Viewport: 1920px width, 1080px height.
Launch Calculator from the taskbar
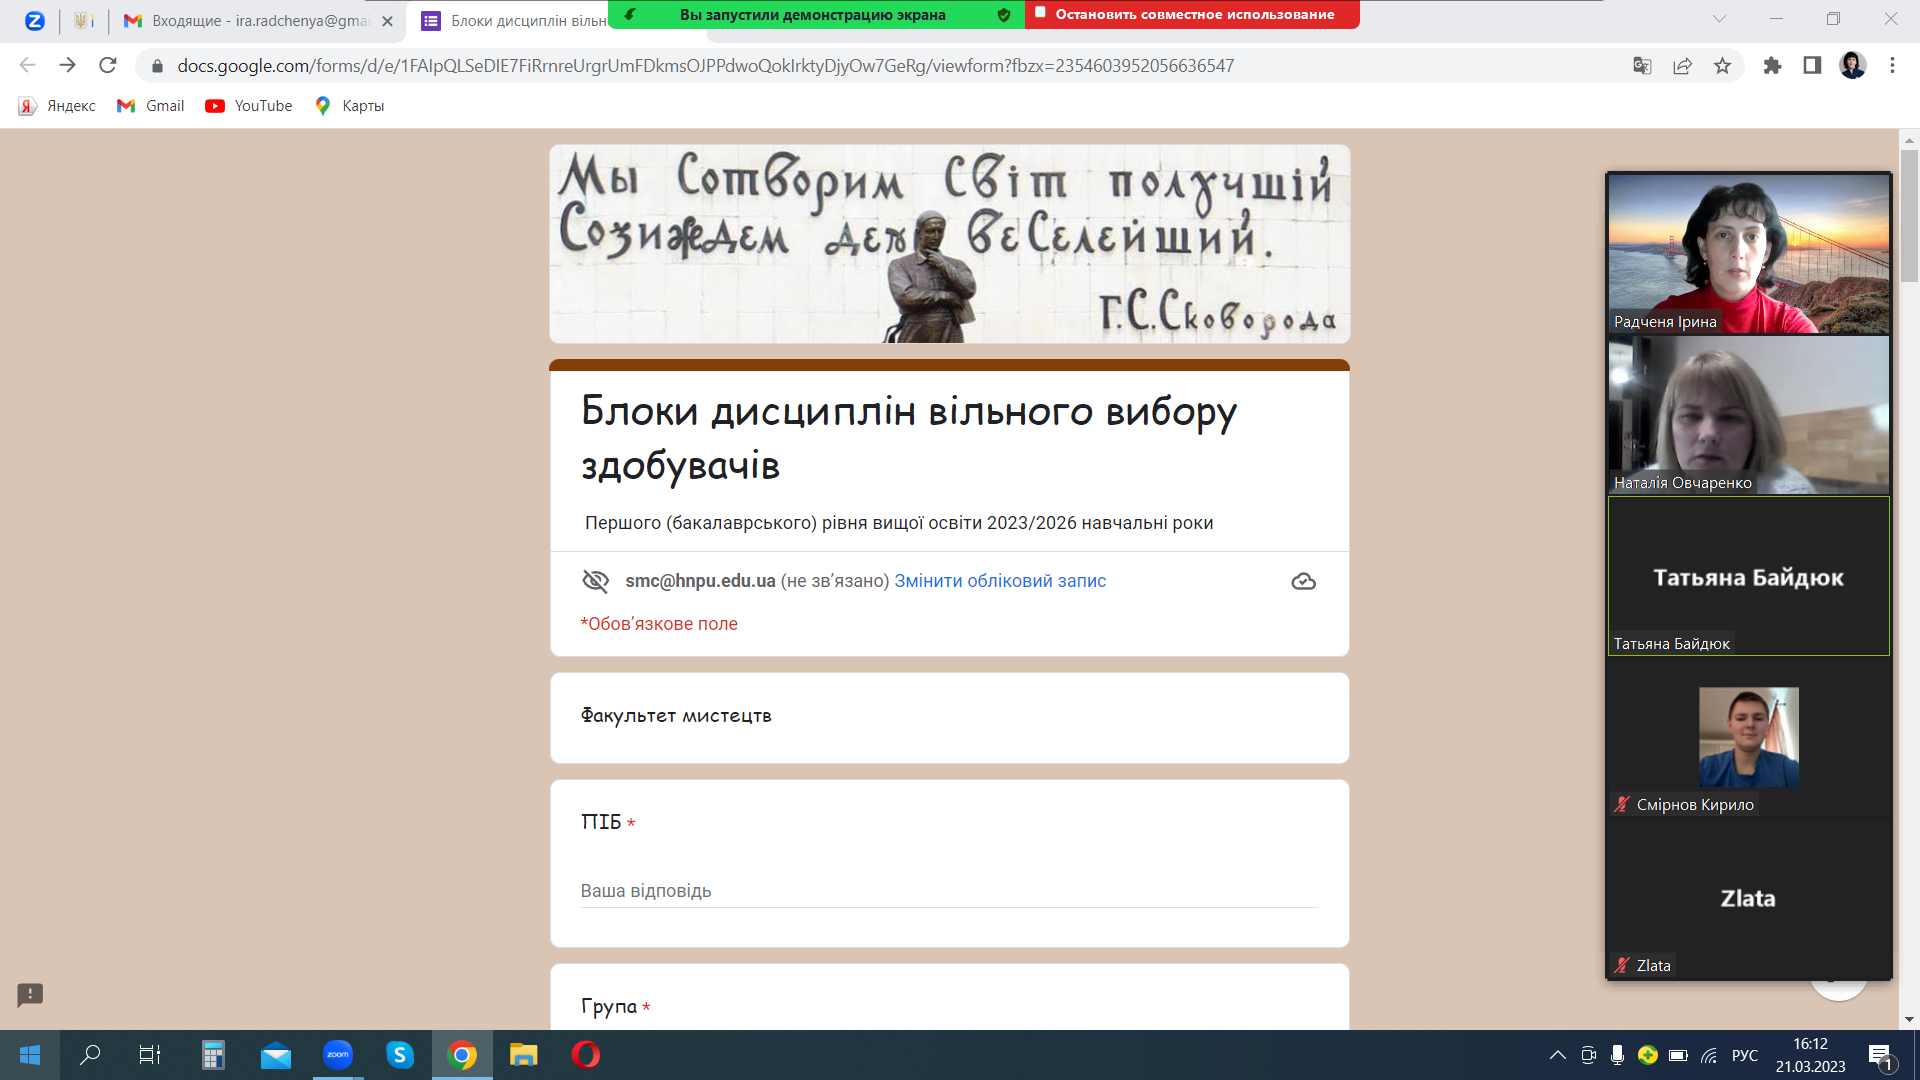point(213,1055)
